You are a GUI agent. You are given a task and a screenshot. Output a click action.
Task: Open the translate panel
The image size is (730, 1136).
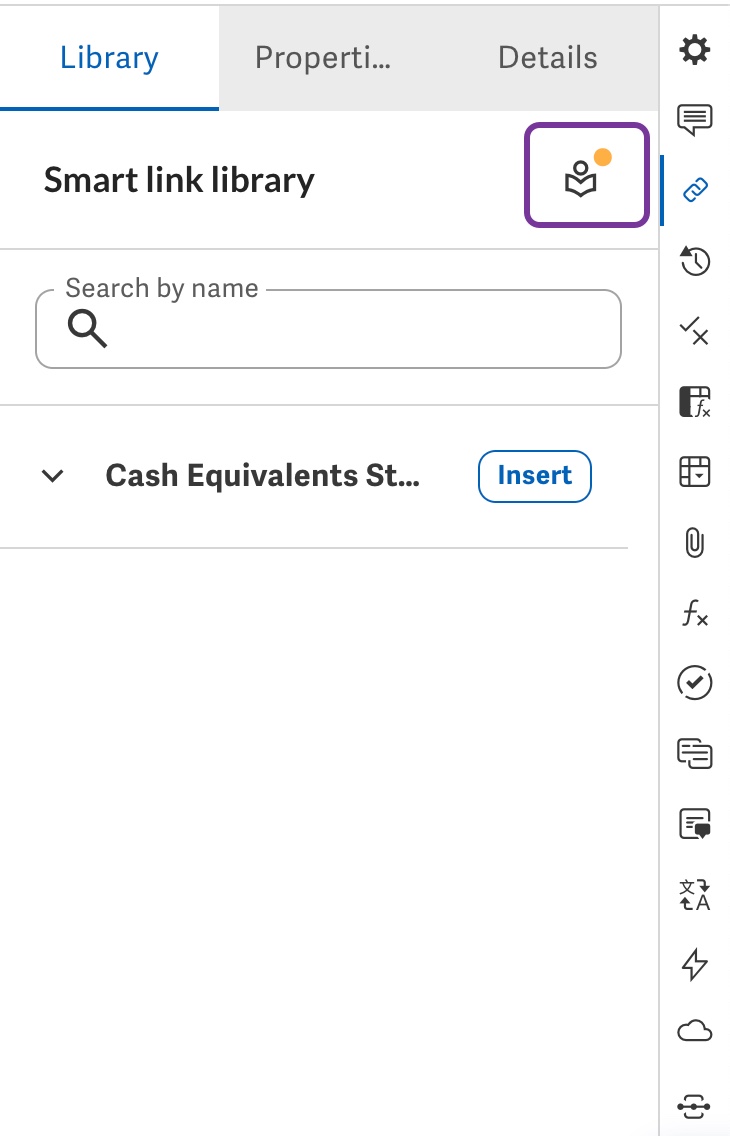695,896
